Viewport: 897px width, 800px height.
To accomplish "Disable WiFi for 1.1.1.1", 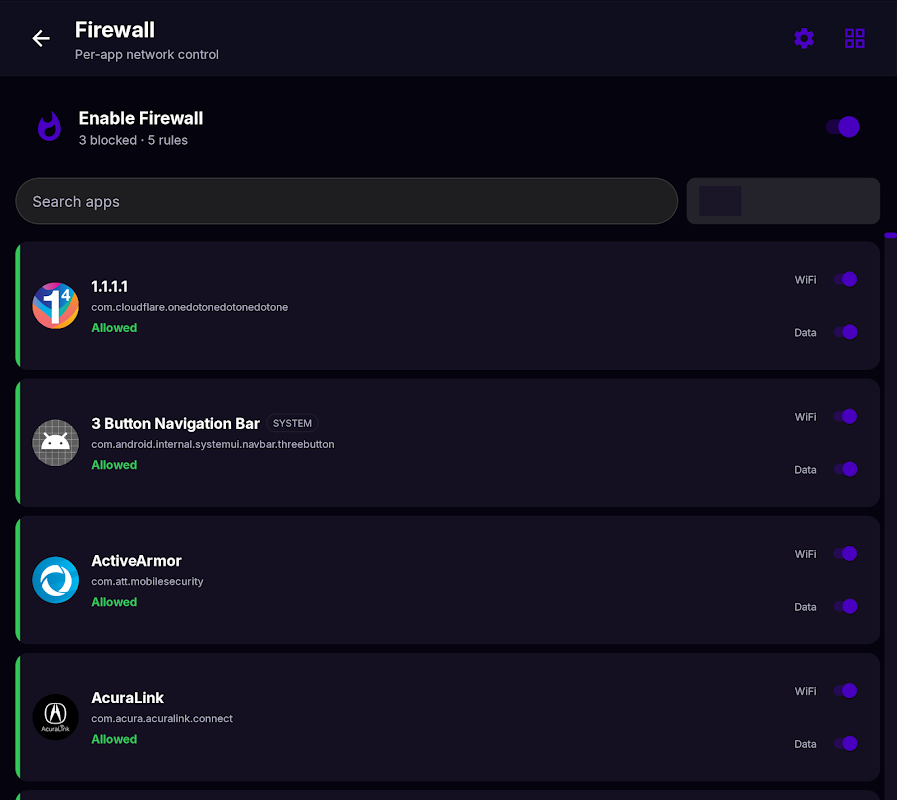I will [845, 279].
